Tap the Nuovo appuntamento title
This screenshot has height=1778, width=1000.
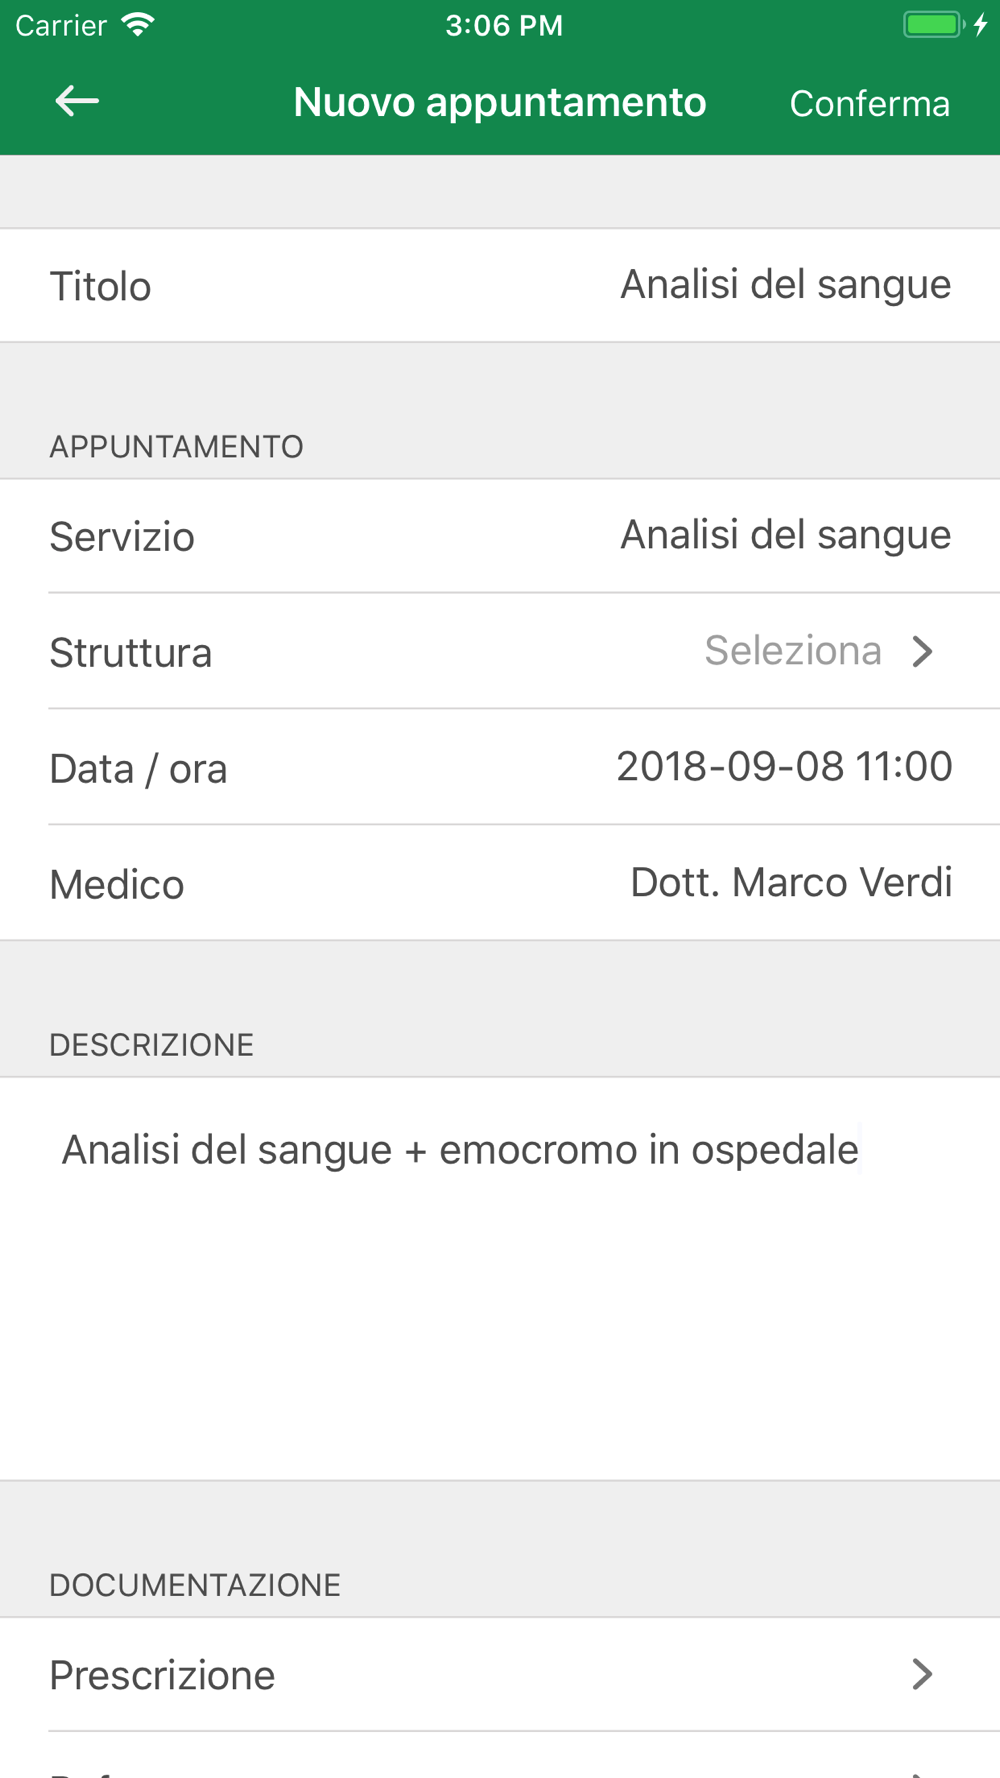500,102
